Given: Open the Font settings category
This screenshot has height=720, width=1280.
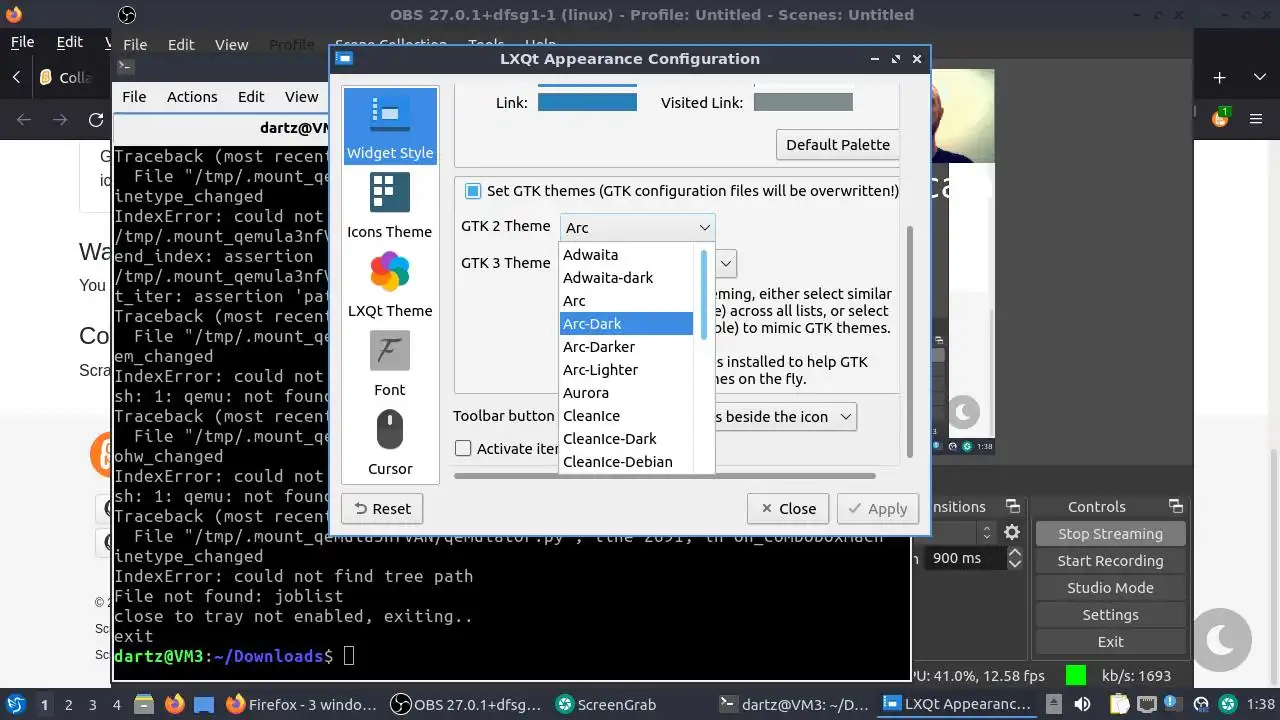Looking at the screenshot, I should pyautogui.click(x=389, y=364).
